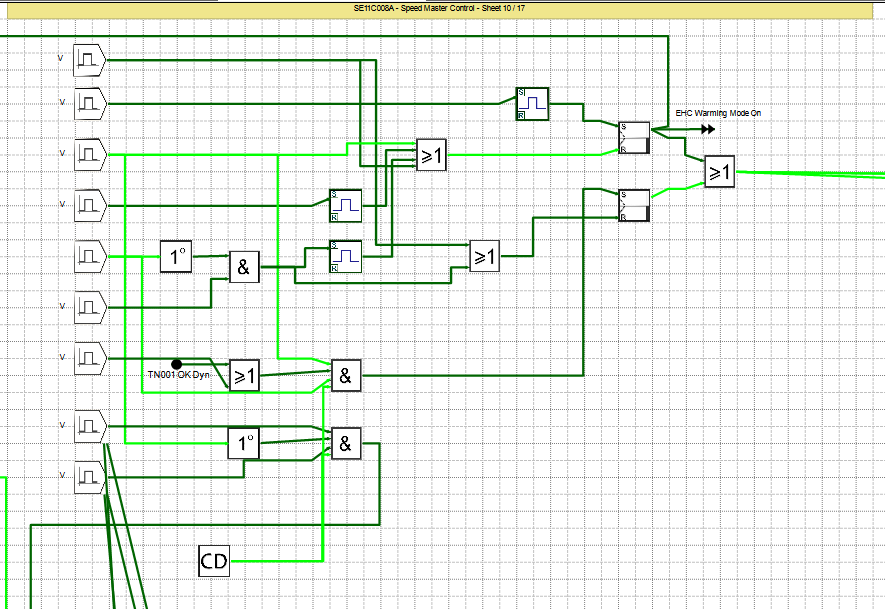Select the 1° block left of the lowest AND gate
The width and height of the screenshot is (885, 609).
[x=244, y=443]
